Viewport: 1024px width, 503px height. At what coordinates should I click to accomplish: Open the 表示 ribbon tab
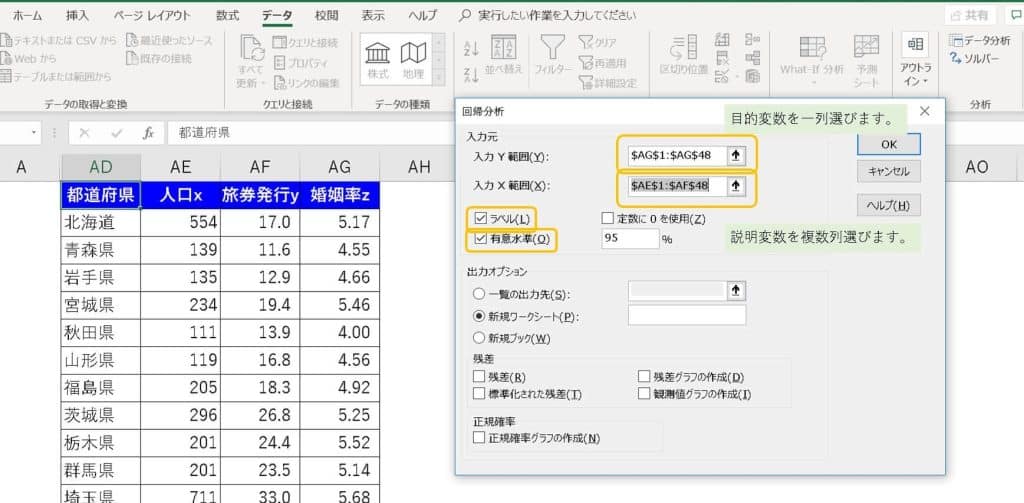click(373, 15)
